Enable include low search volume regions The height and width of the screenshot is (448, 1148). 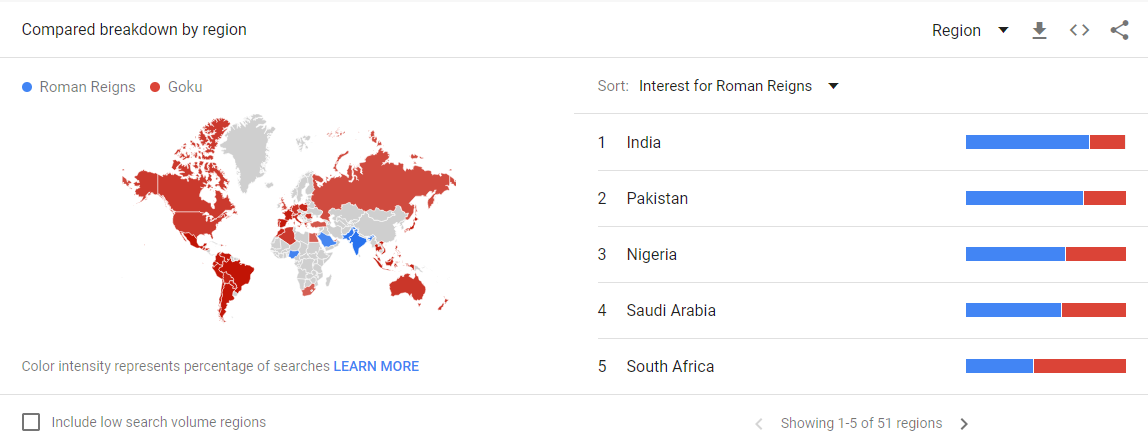pos(31,422)
